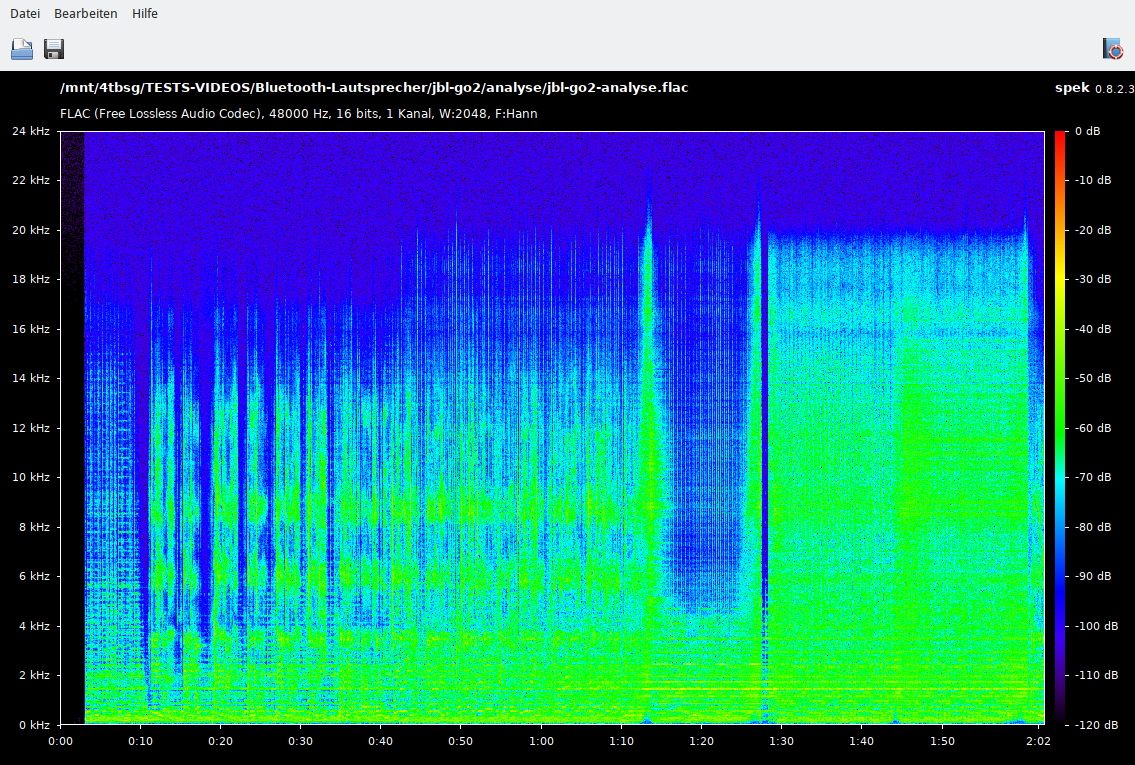Click the -90 dB scale label
This screenshot has height=765, width=1135.
pyautogui.click(x=1091, y=577)
